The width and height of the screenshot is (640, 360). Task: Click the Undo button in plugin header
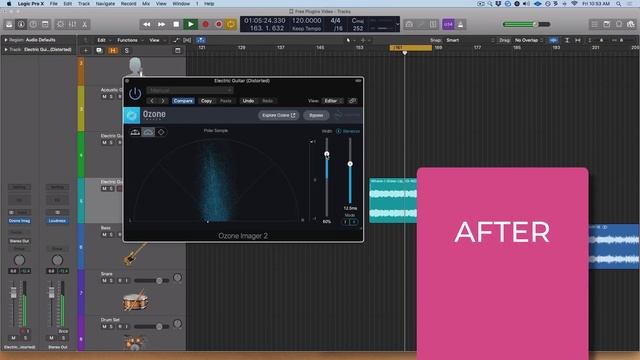coord(248,101)
